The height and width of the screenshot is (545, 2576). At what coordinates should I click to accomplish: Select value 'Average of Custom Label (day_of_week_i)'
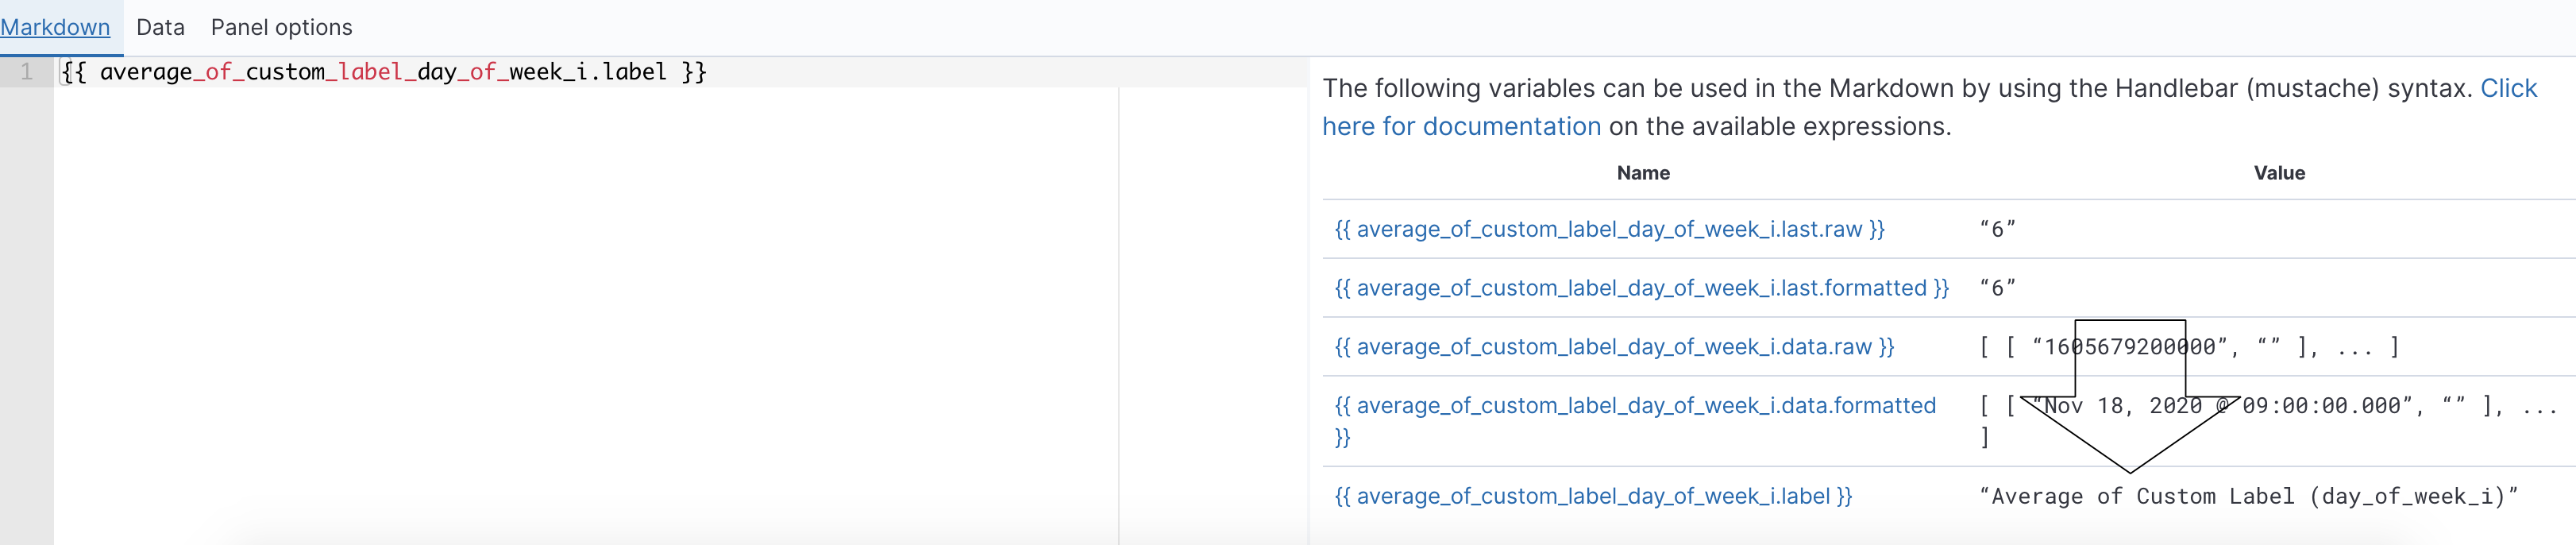(2248, 496)
